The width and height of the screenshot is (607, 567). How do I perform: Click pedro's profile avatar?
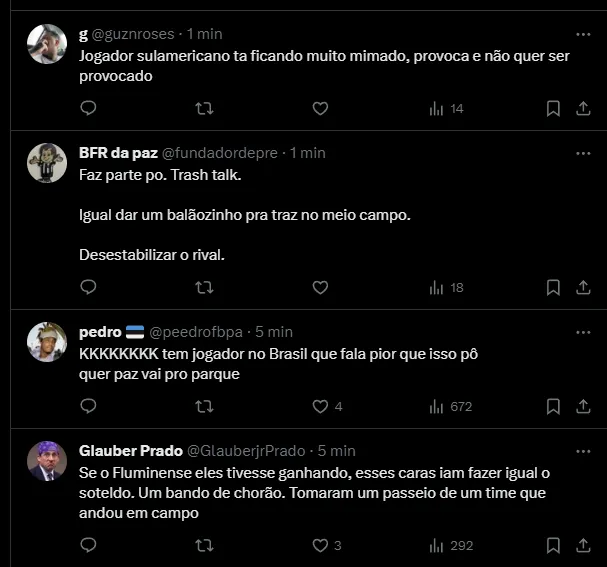pos(47,342)
